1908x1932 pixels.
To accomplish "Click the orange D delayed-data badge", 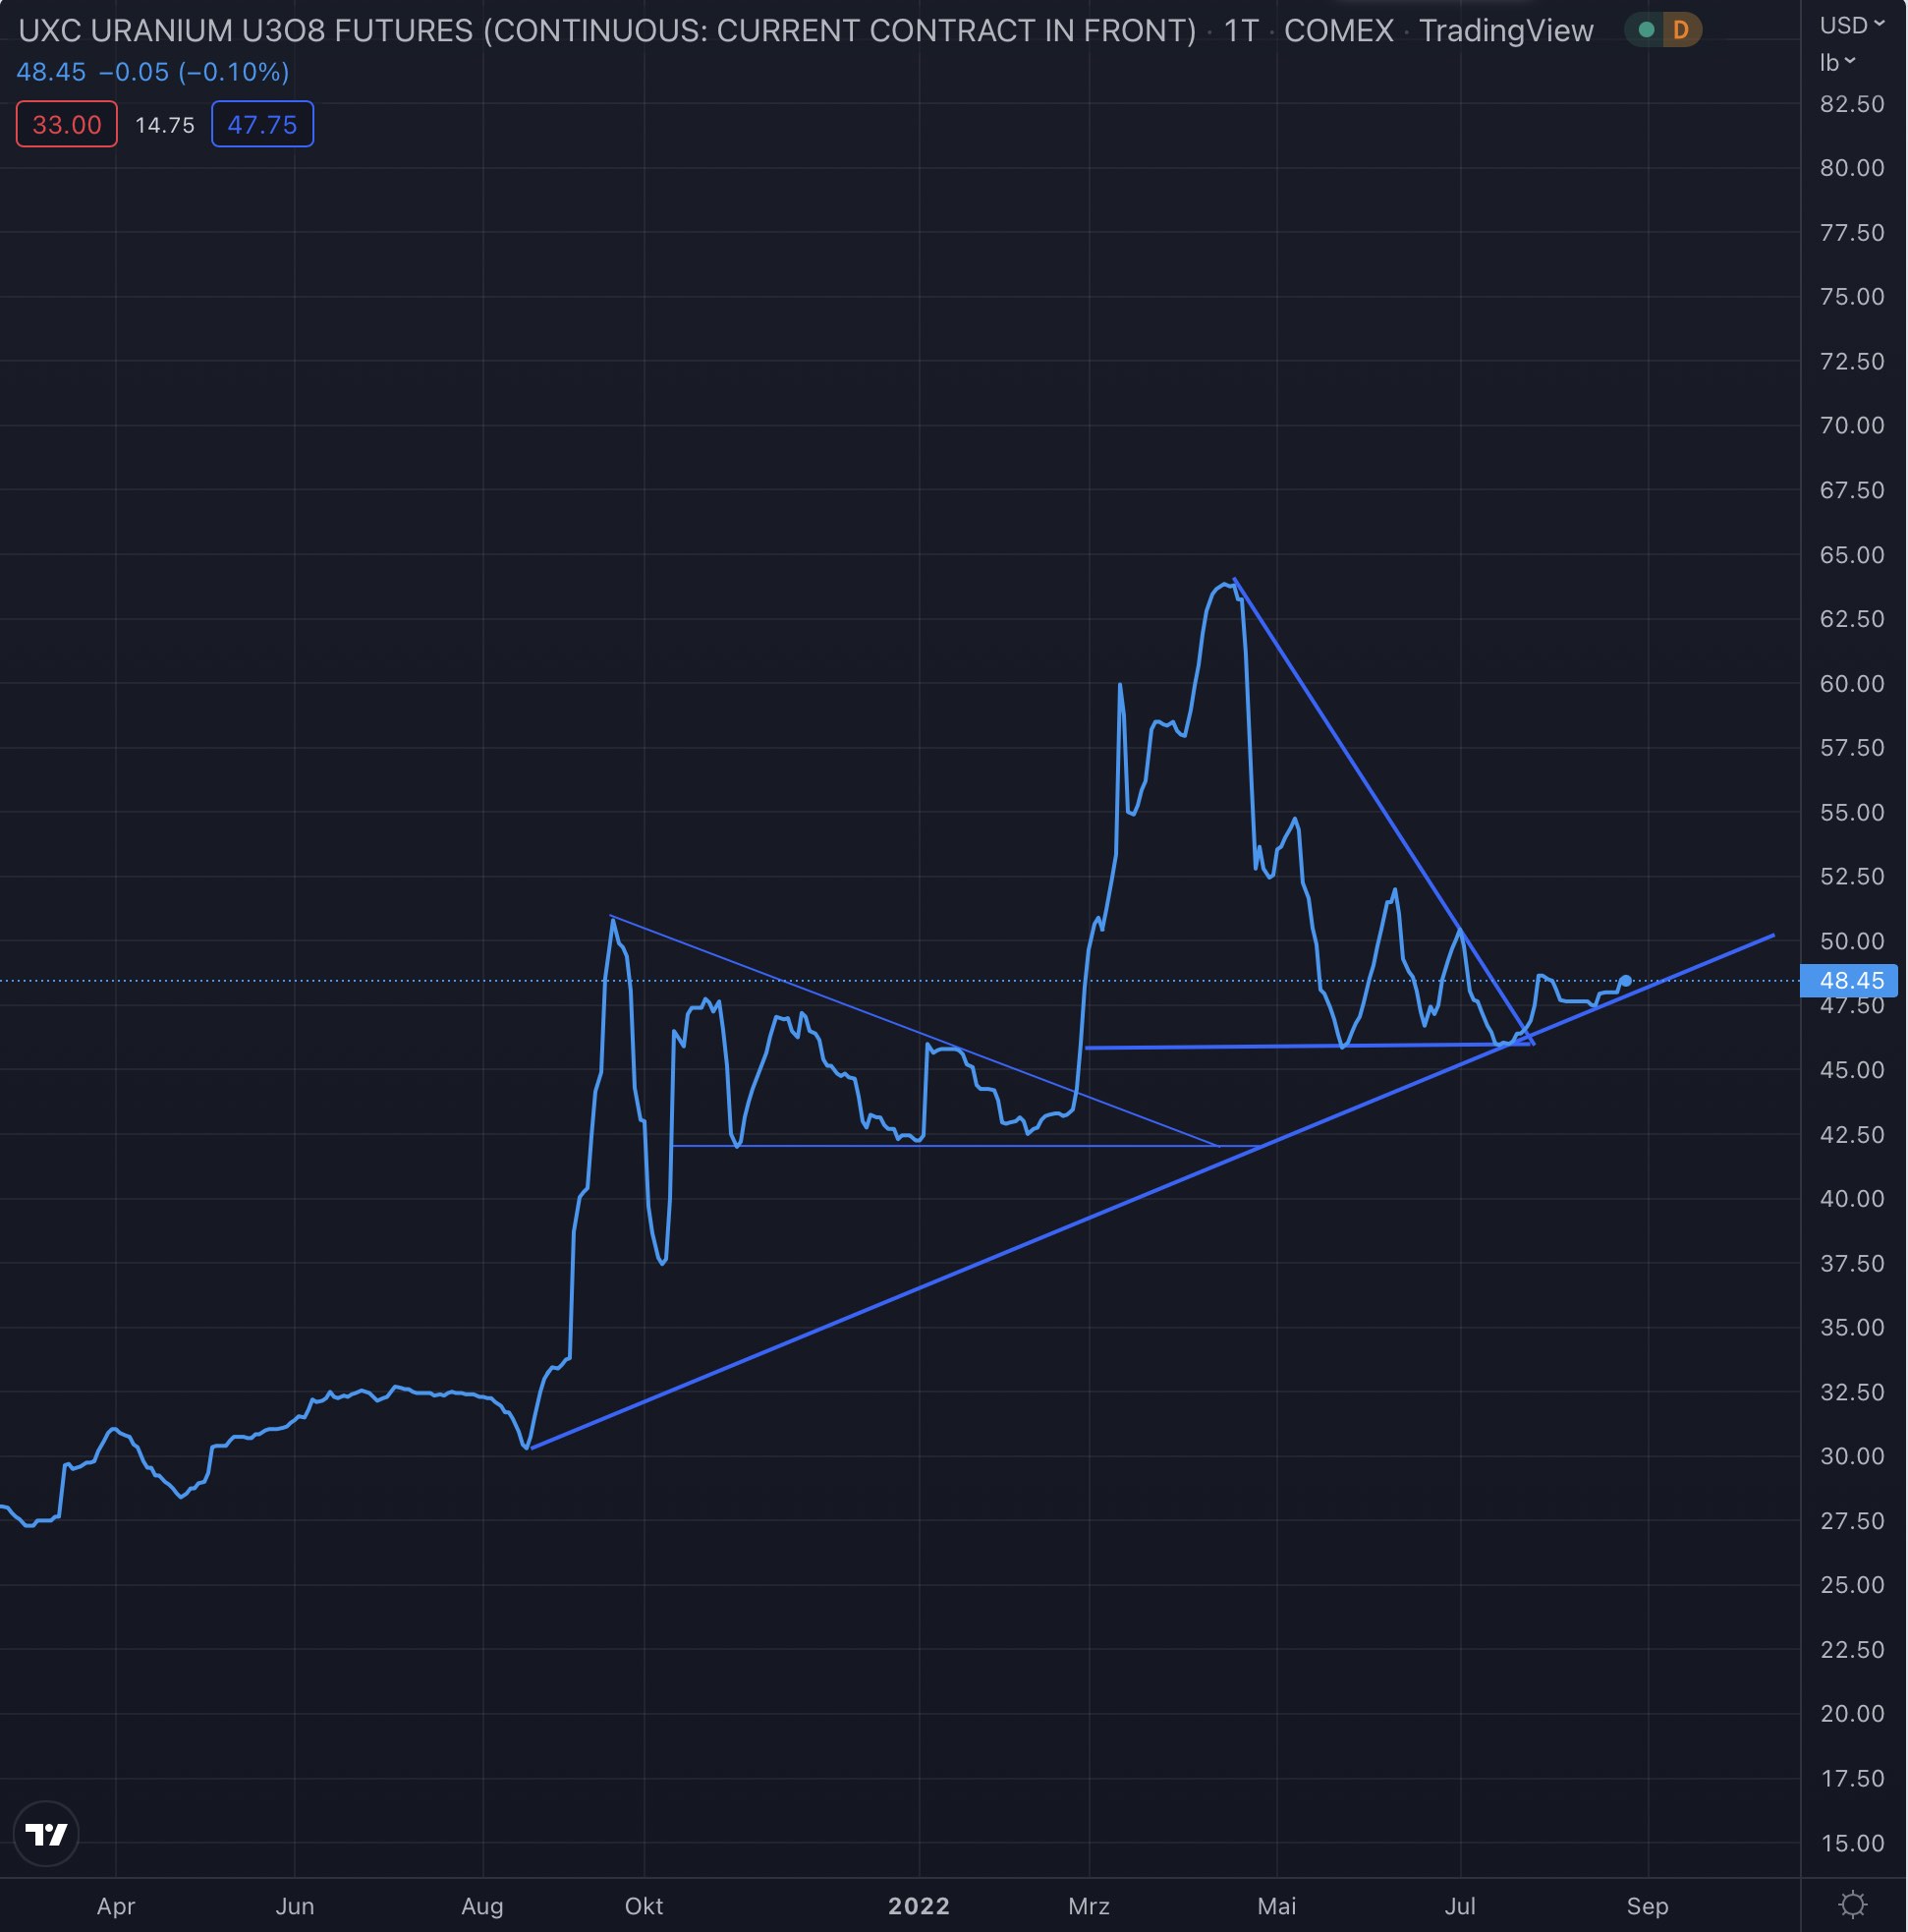I will 1681,30.
